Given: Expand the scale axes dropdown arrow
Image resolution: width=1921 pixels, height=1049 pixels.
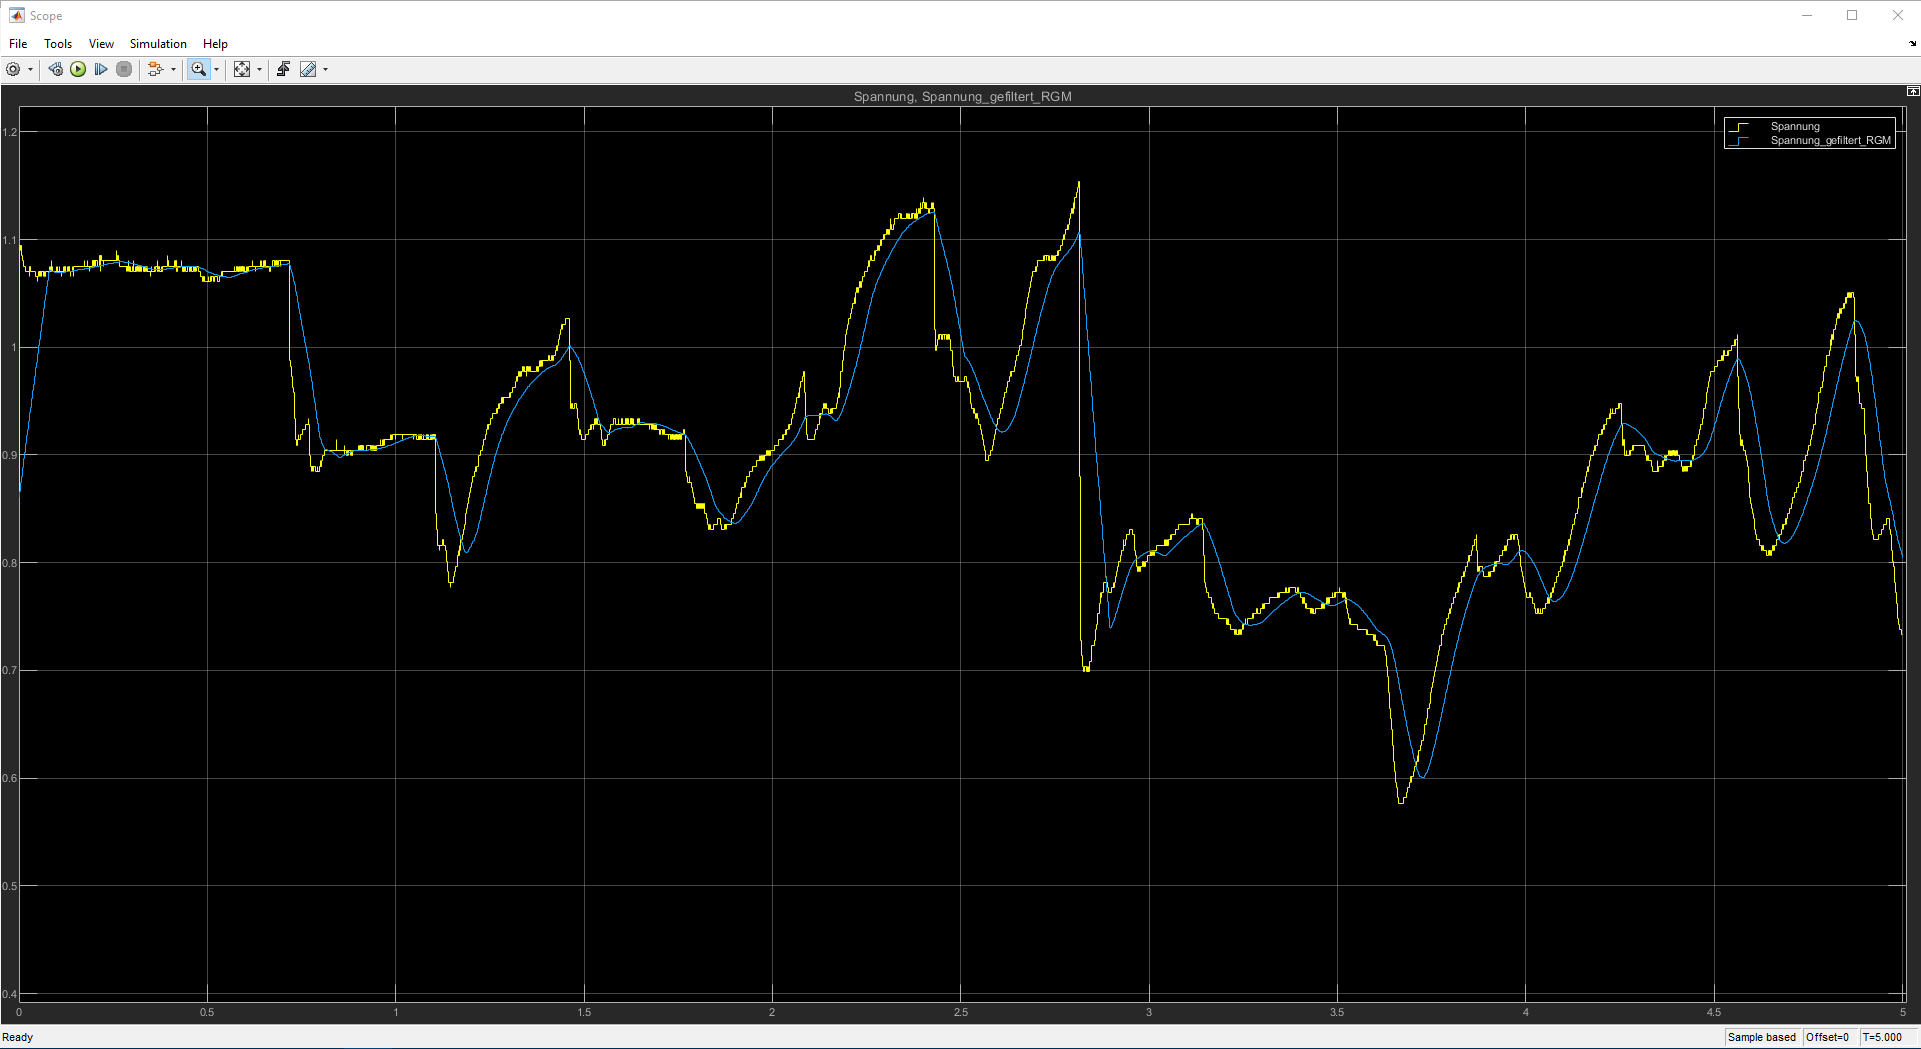Looking at the screenshot, I should 259,70.
